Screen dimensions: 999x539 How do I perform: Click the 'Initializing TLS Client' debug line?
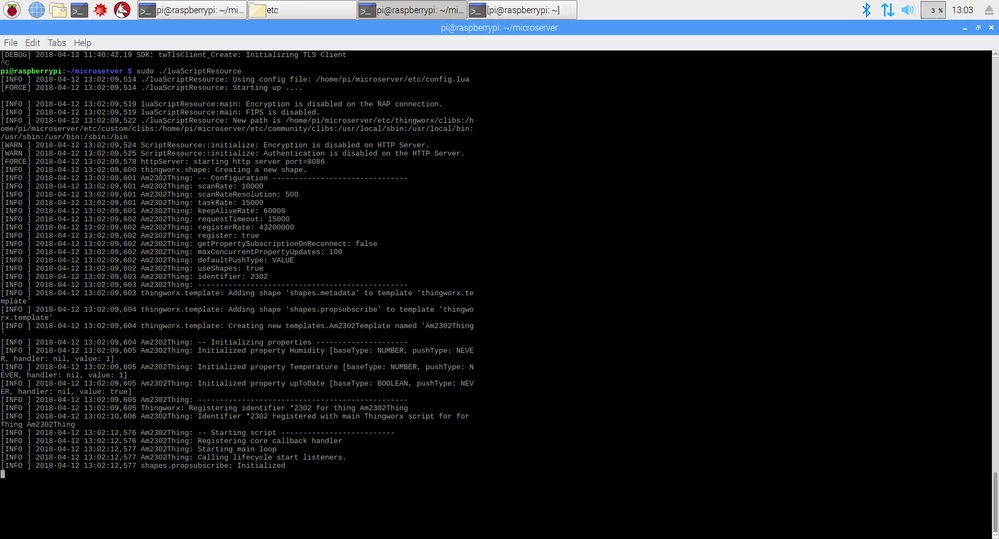(173, 55)
